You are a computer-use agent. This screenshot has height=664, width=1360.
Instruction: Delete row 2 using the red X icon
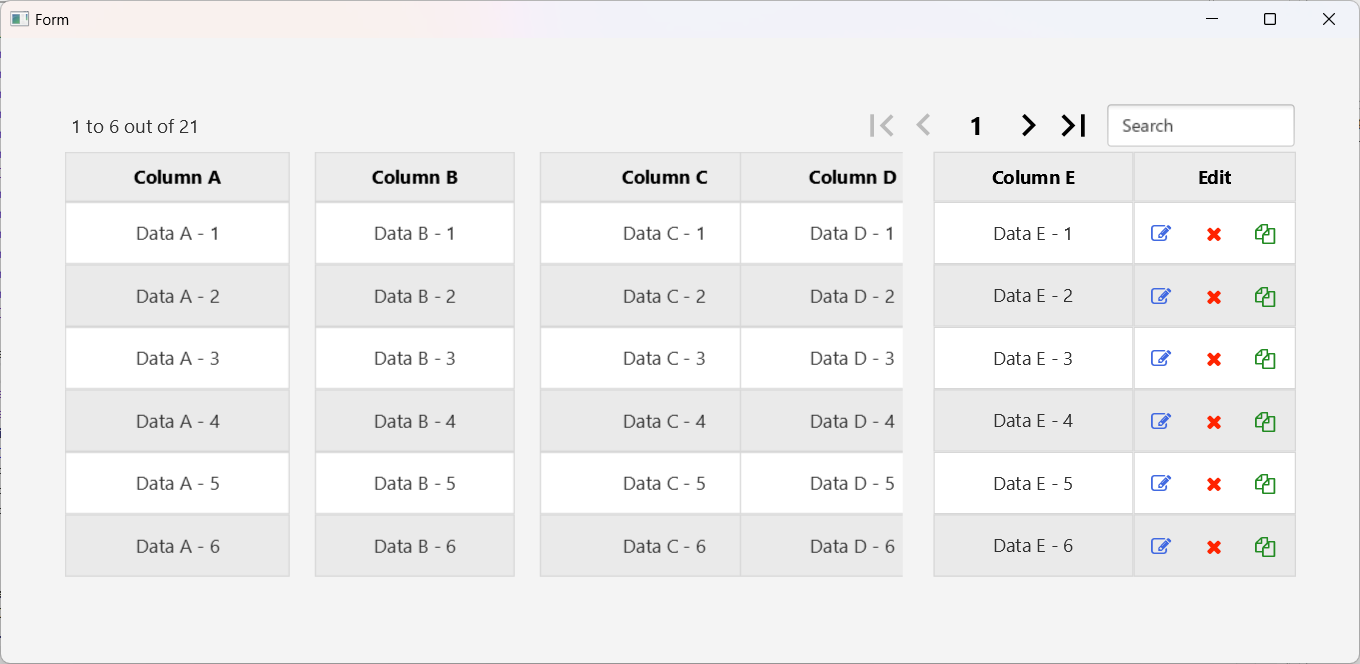click(x=1214, y=297)
